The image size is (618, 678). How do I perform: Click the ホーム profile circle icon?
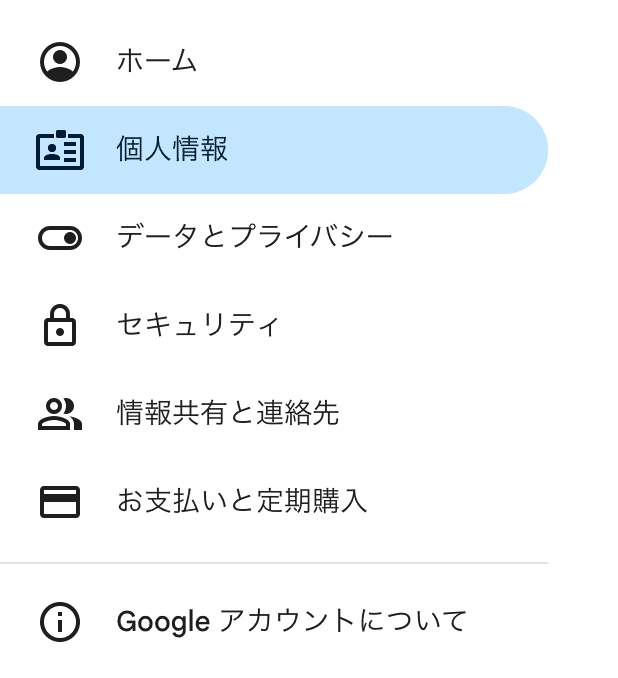coord(60,62)
